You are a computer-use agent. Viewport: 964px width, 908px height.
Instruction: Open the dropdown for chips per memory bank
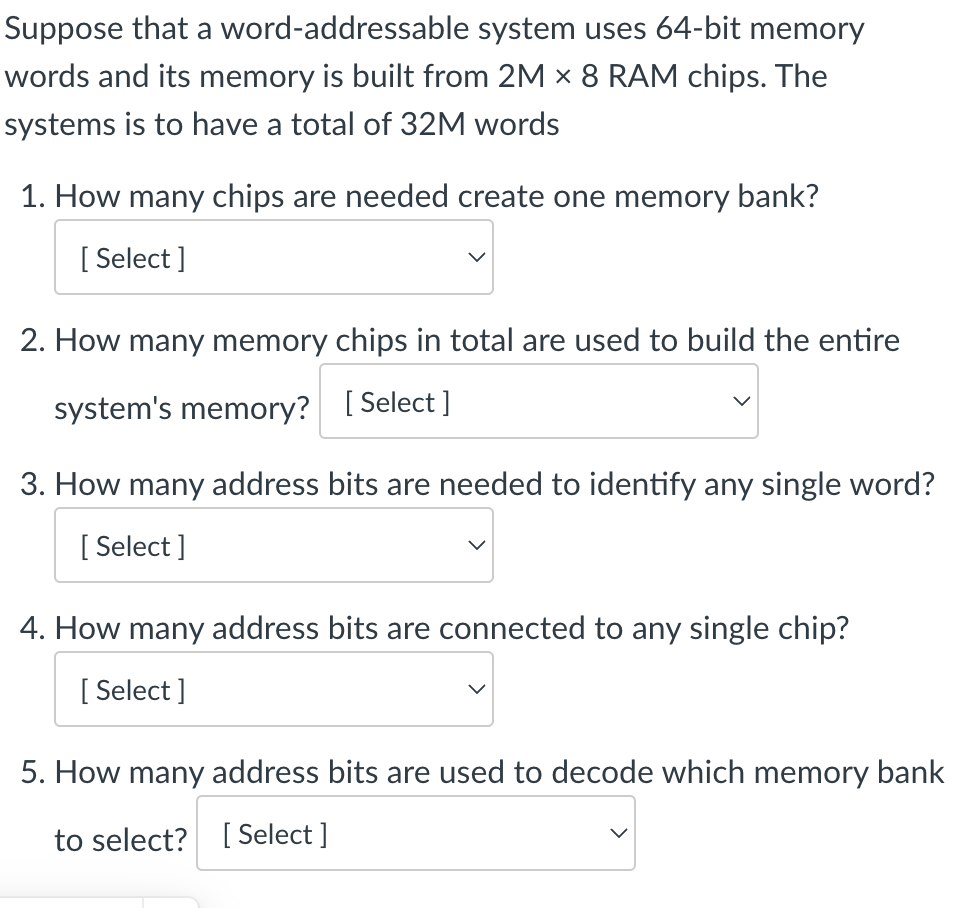click(x=273, y=257)
